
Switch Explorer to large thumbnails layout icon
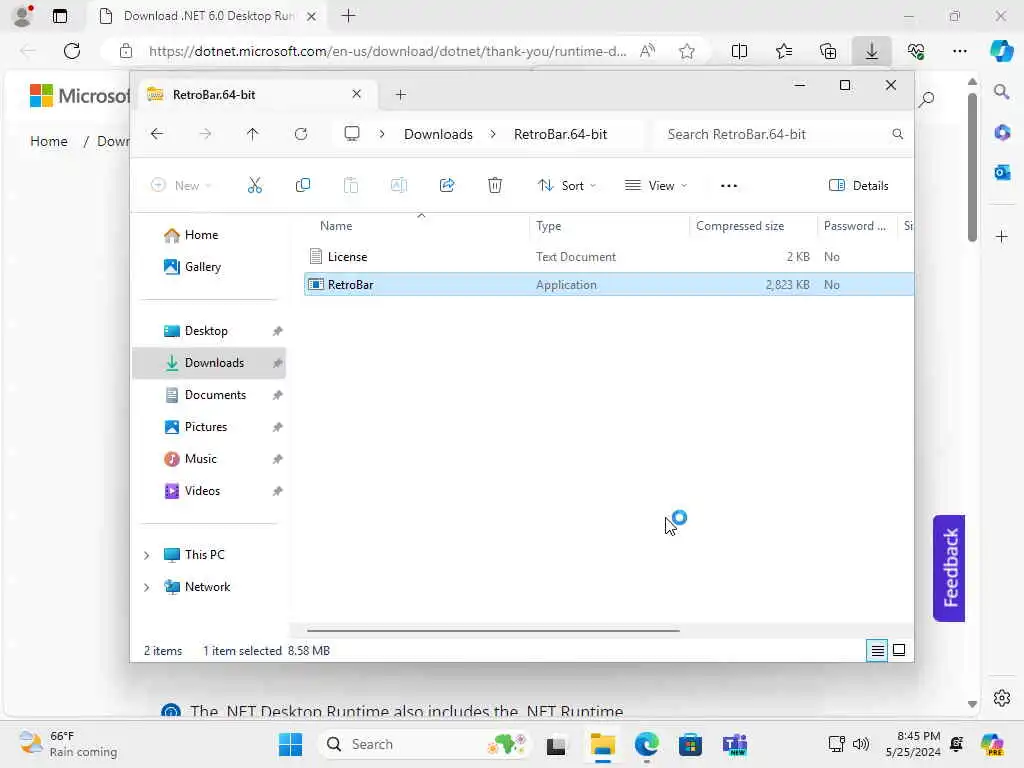(899, 650)
